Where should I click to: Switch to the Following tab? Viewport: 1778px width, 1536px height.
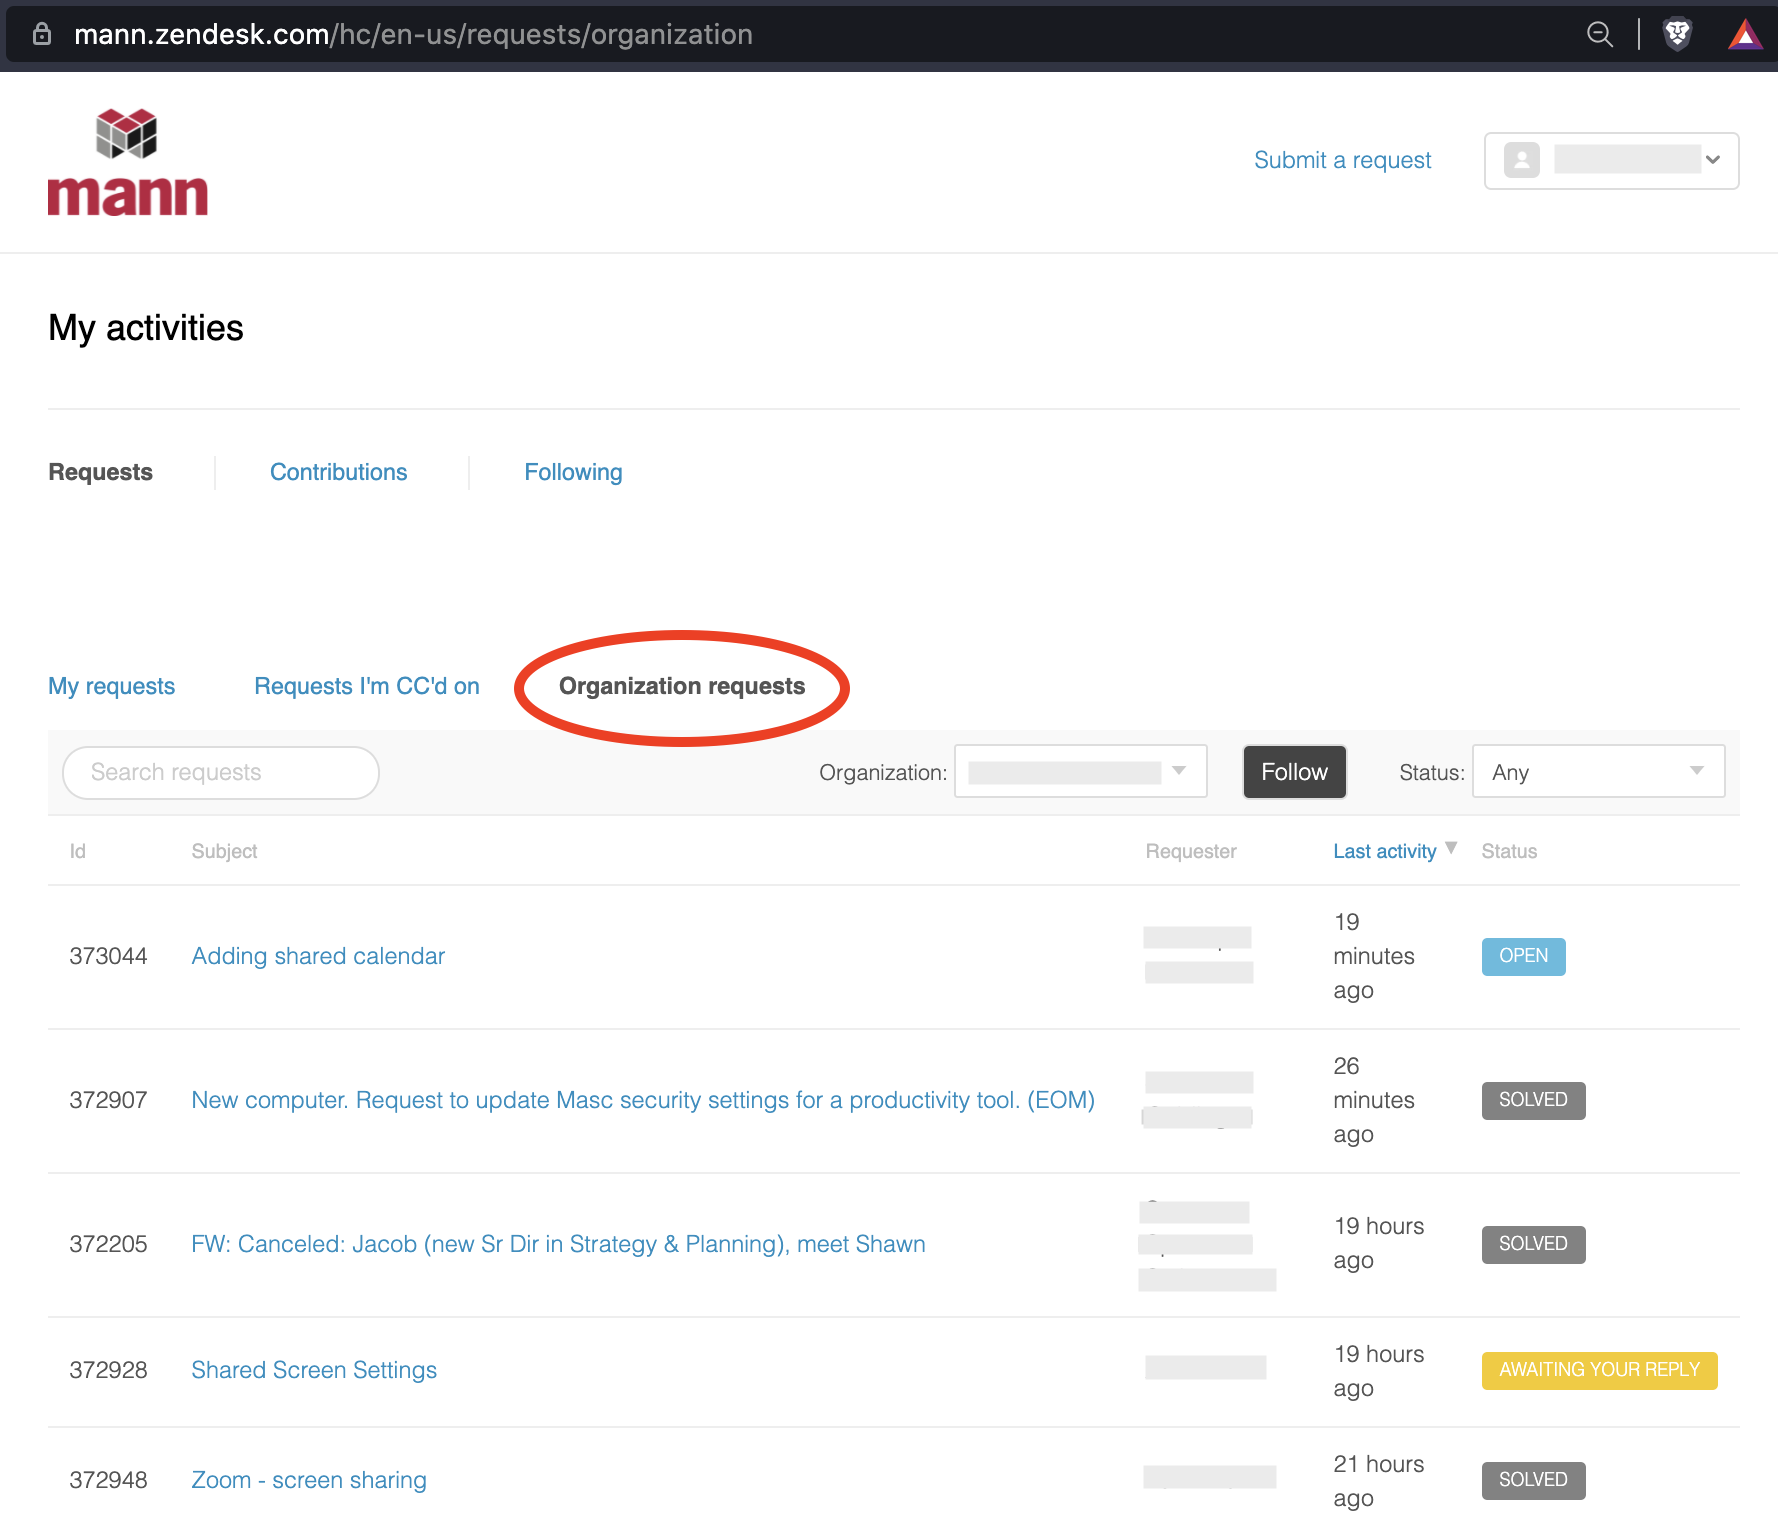point(573,472)
